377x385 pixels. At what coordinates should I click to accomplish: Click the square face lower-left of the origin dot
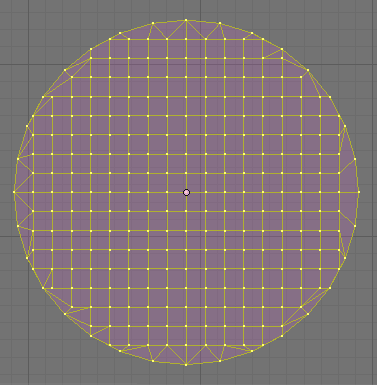(x=177, y=202)
